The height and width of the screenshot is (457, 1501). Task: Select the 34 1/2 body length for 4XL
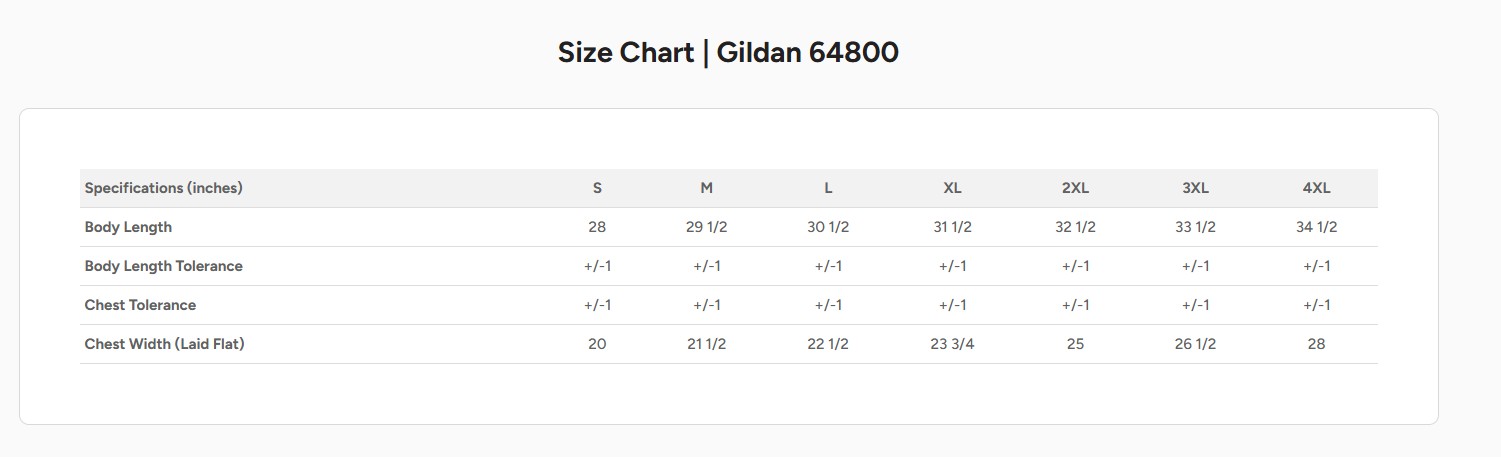1316,227
